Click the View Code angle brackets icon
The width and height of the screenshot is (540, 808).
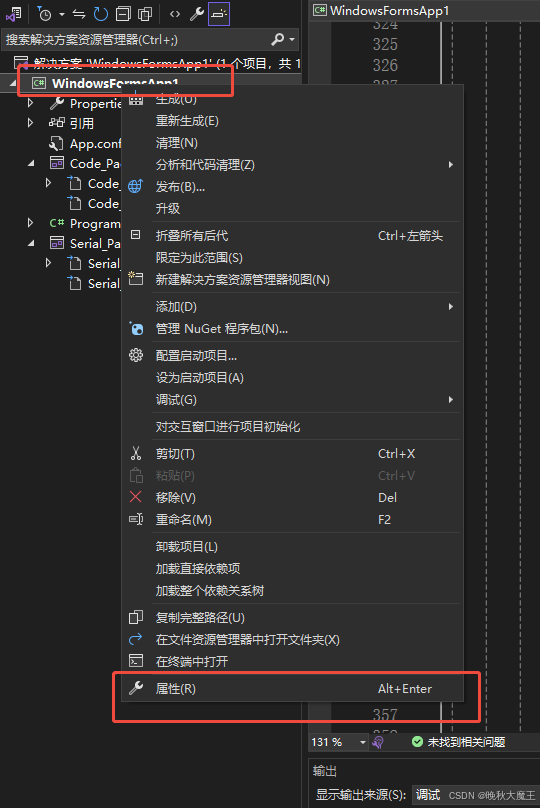pyautogui.click(x=175, y=14)
